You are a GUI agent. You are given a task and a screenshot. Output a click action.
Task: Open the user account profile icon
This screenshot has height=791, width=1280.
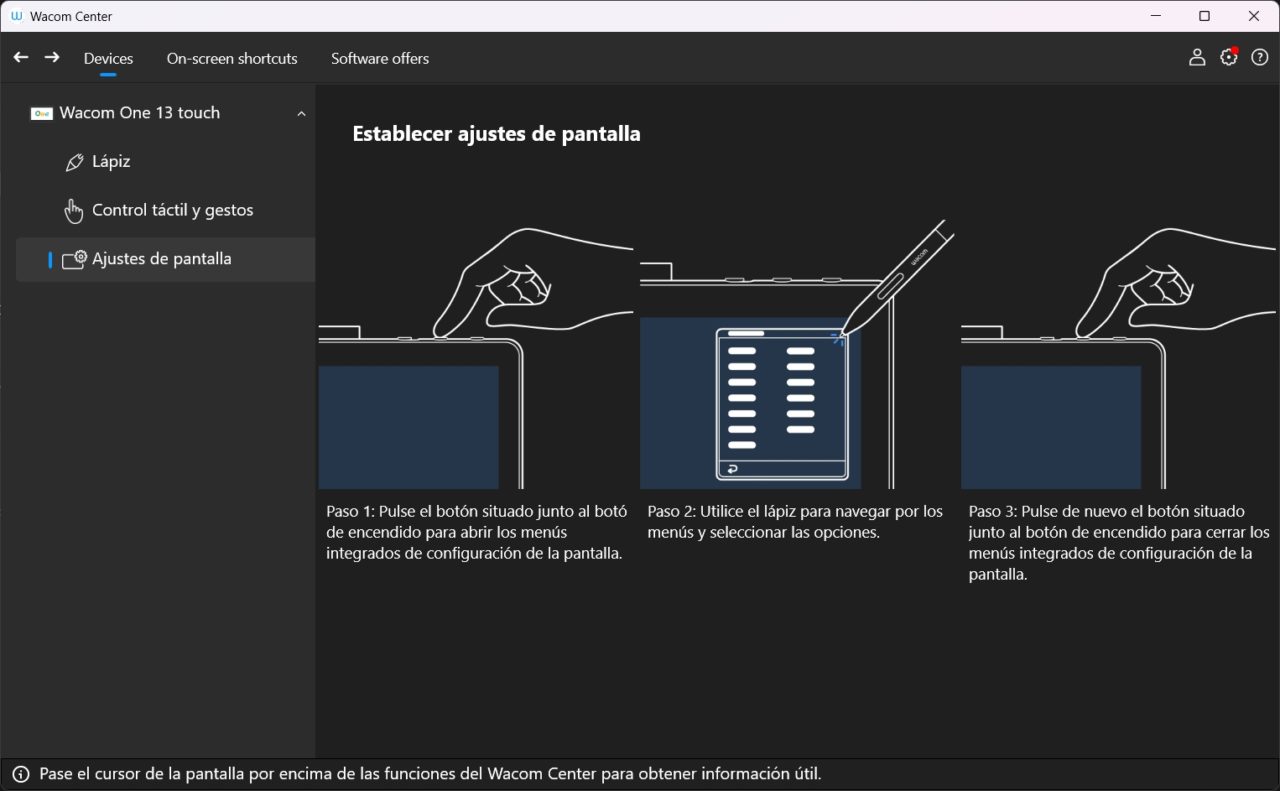click(x=1197, y=58)
